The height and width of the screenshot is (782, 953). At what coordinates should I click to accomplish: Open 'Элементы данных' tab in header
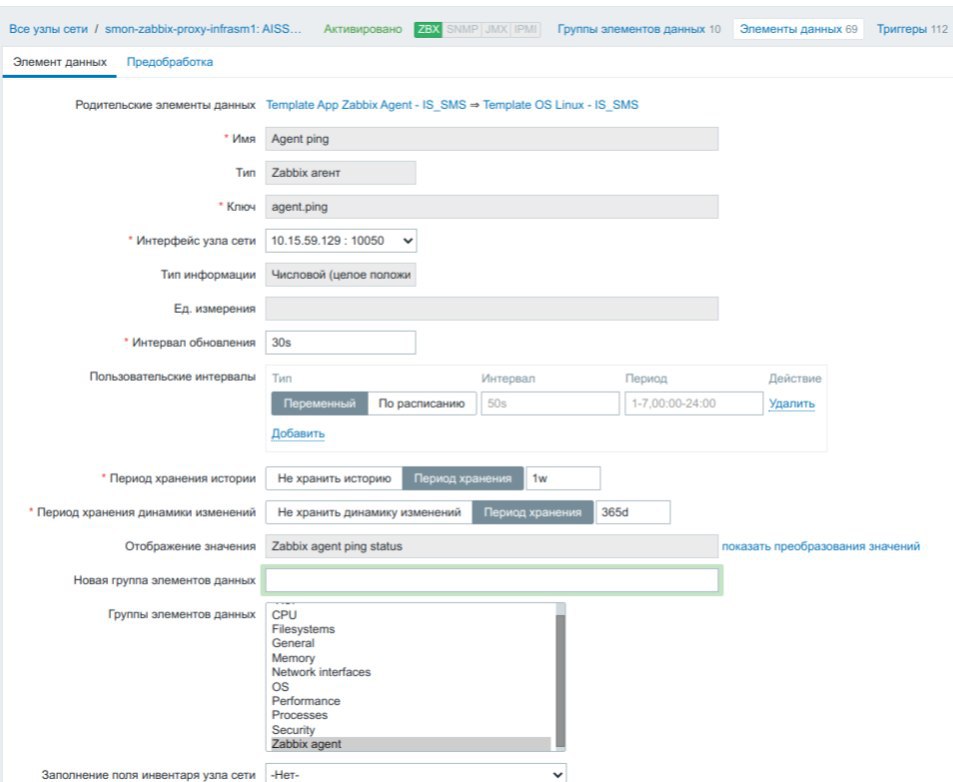pyautogui.click(x=798, y=29)
